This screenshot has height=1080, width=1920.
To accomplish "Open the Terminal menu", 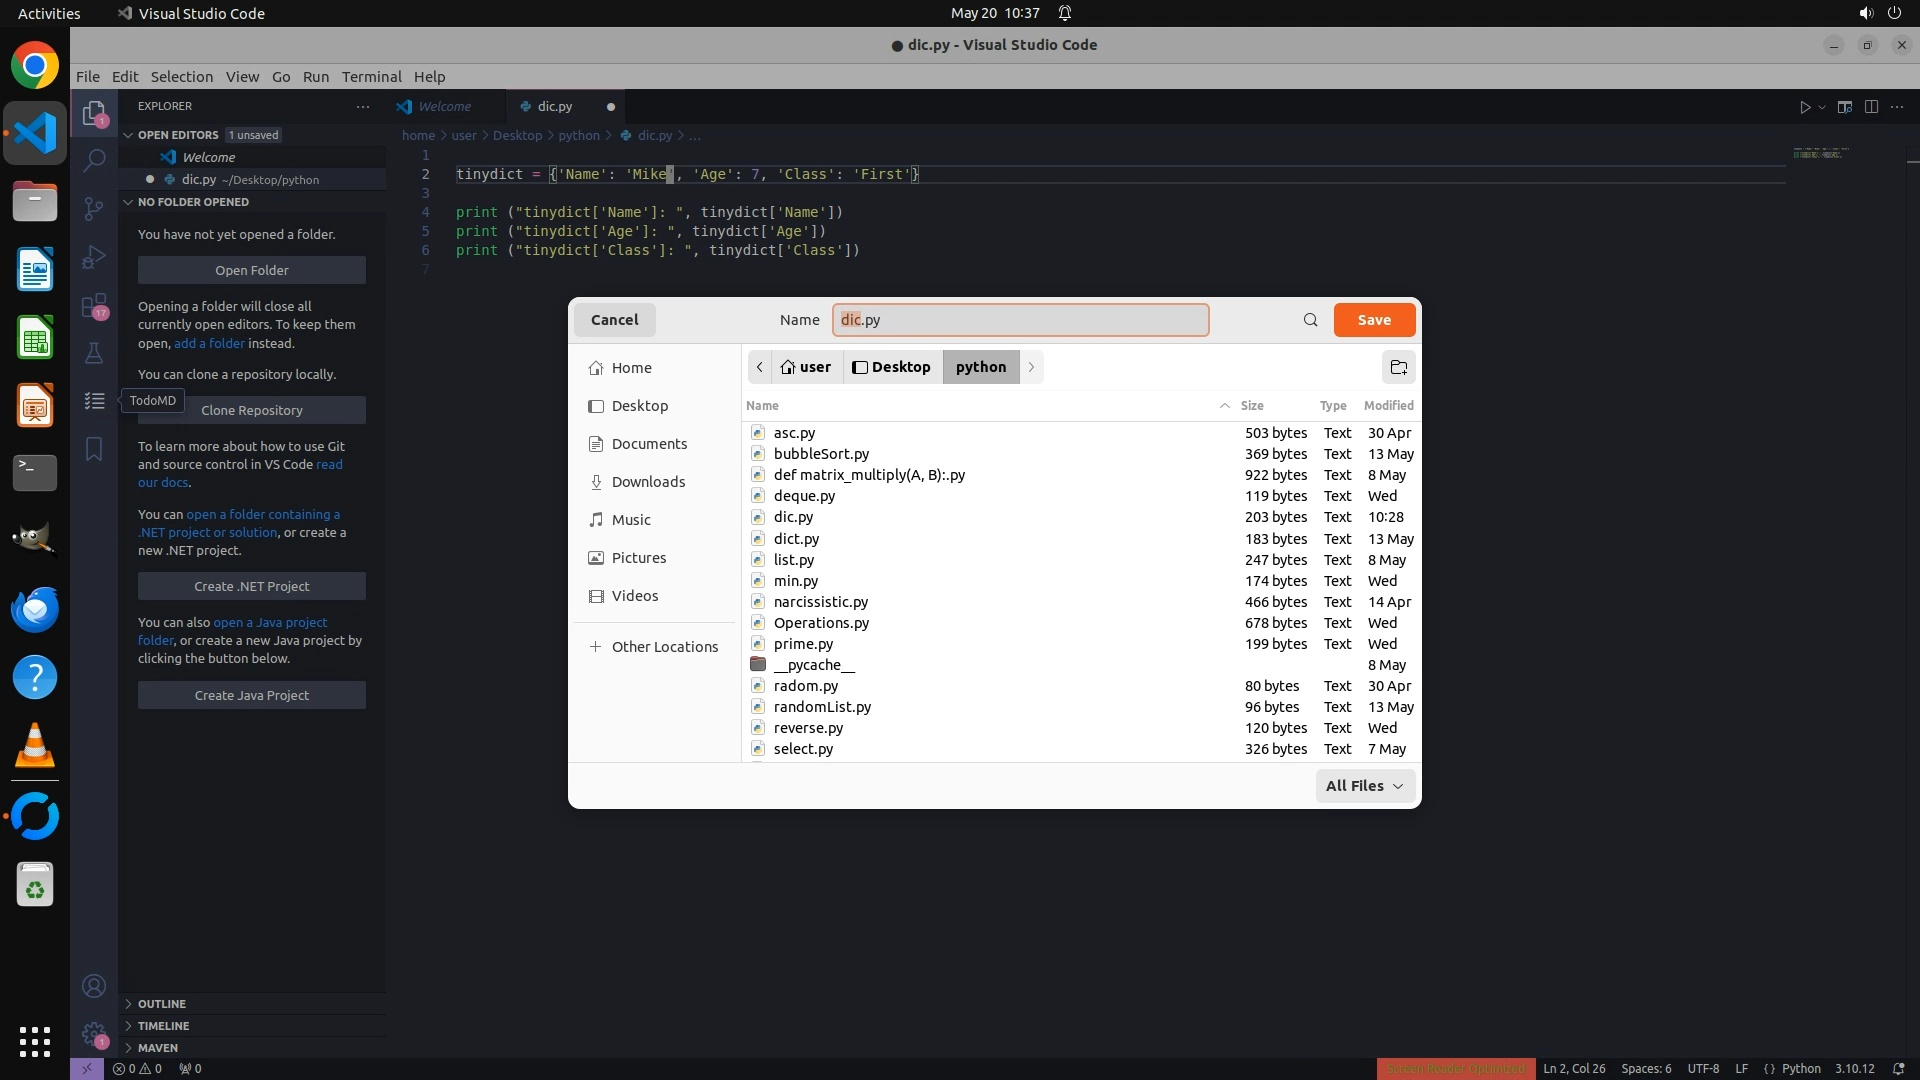I will click(x=371, y=77).
